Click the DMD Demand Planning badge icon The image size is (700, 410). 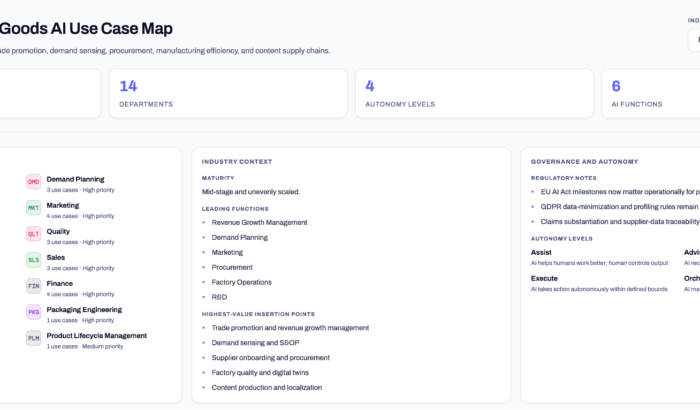34,182
